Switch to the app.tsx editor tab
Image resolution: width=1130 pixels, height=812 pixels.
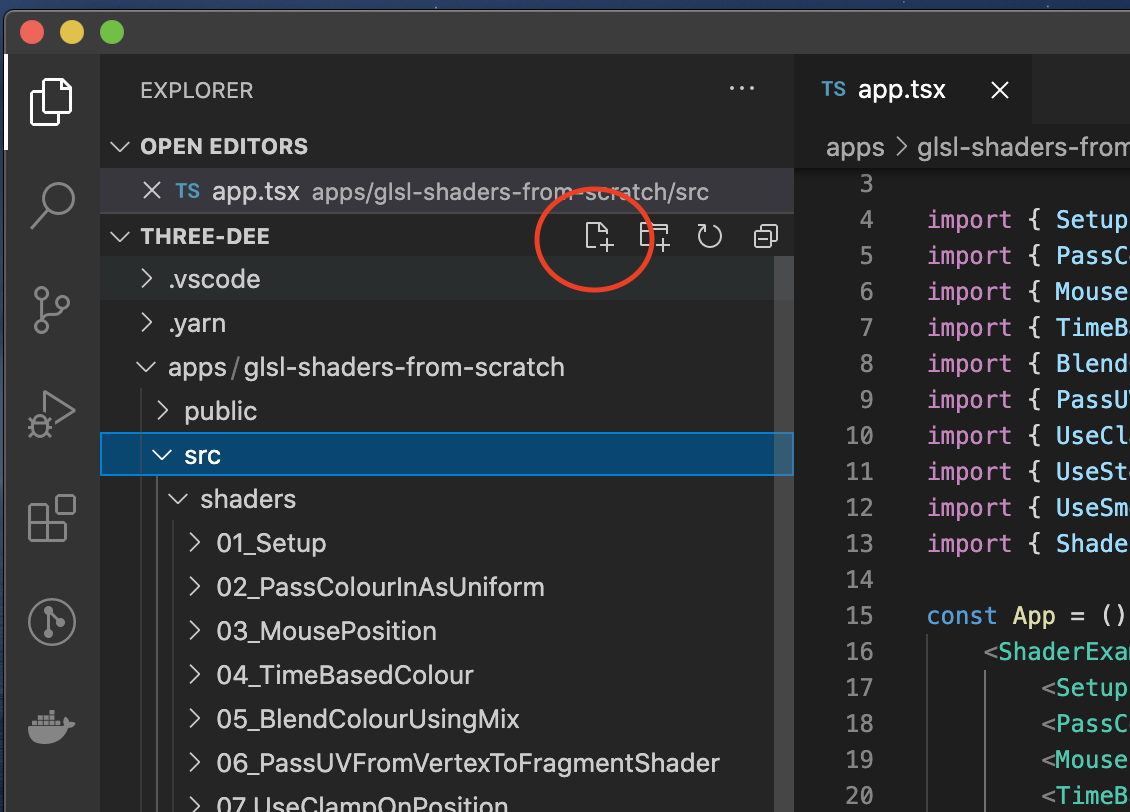point(901,89)
